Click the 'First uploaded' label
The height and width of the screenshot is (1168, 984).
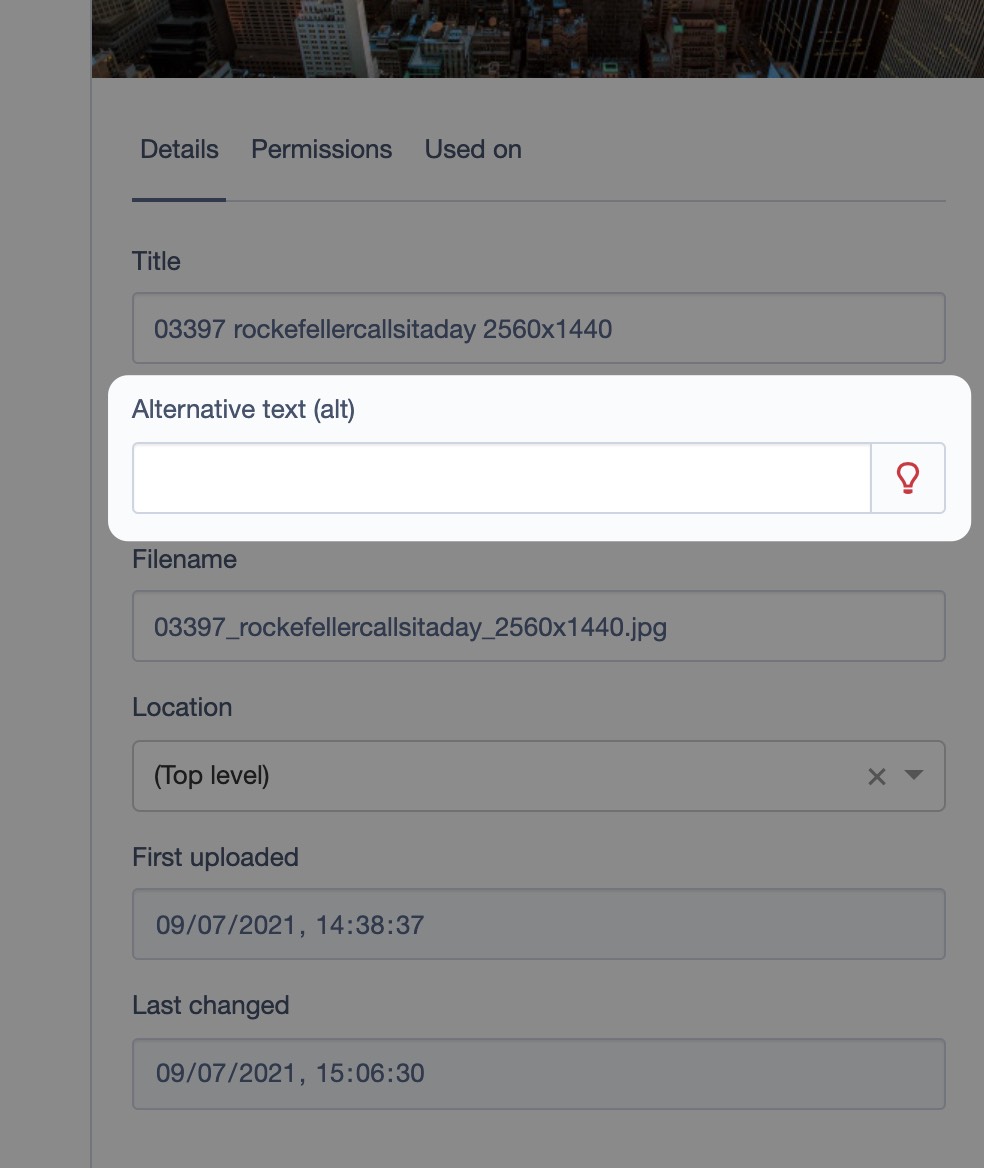tap(215, 857)
